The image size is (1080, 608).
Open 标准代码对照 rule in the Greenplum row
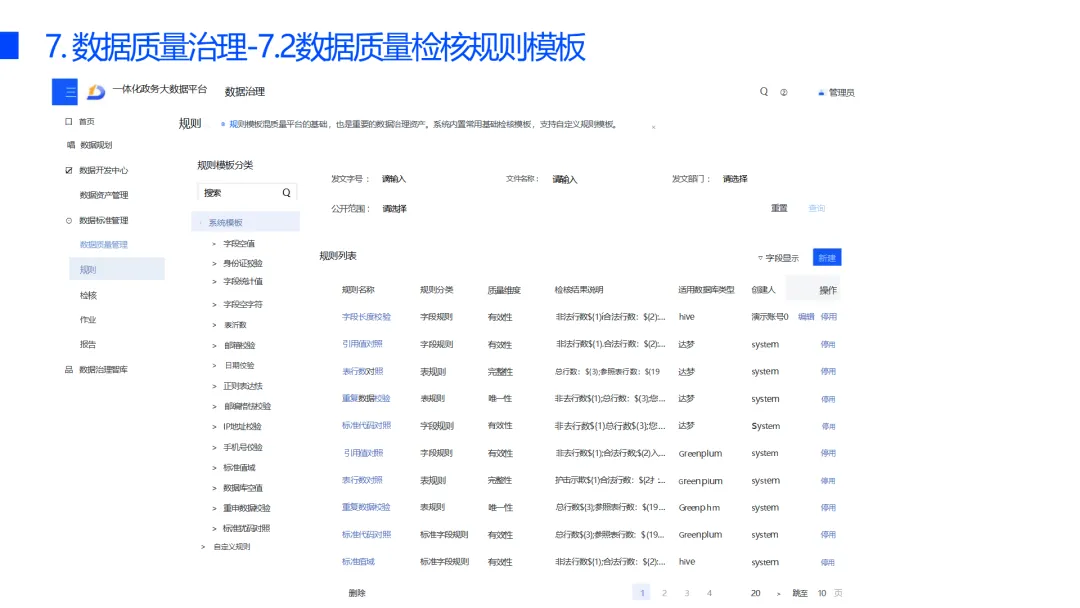(366, 534)
